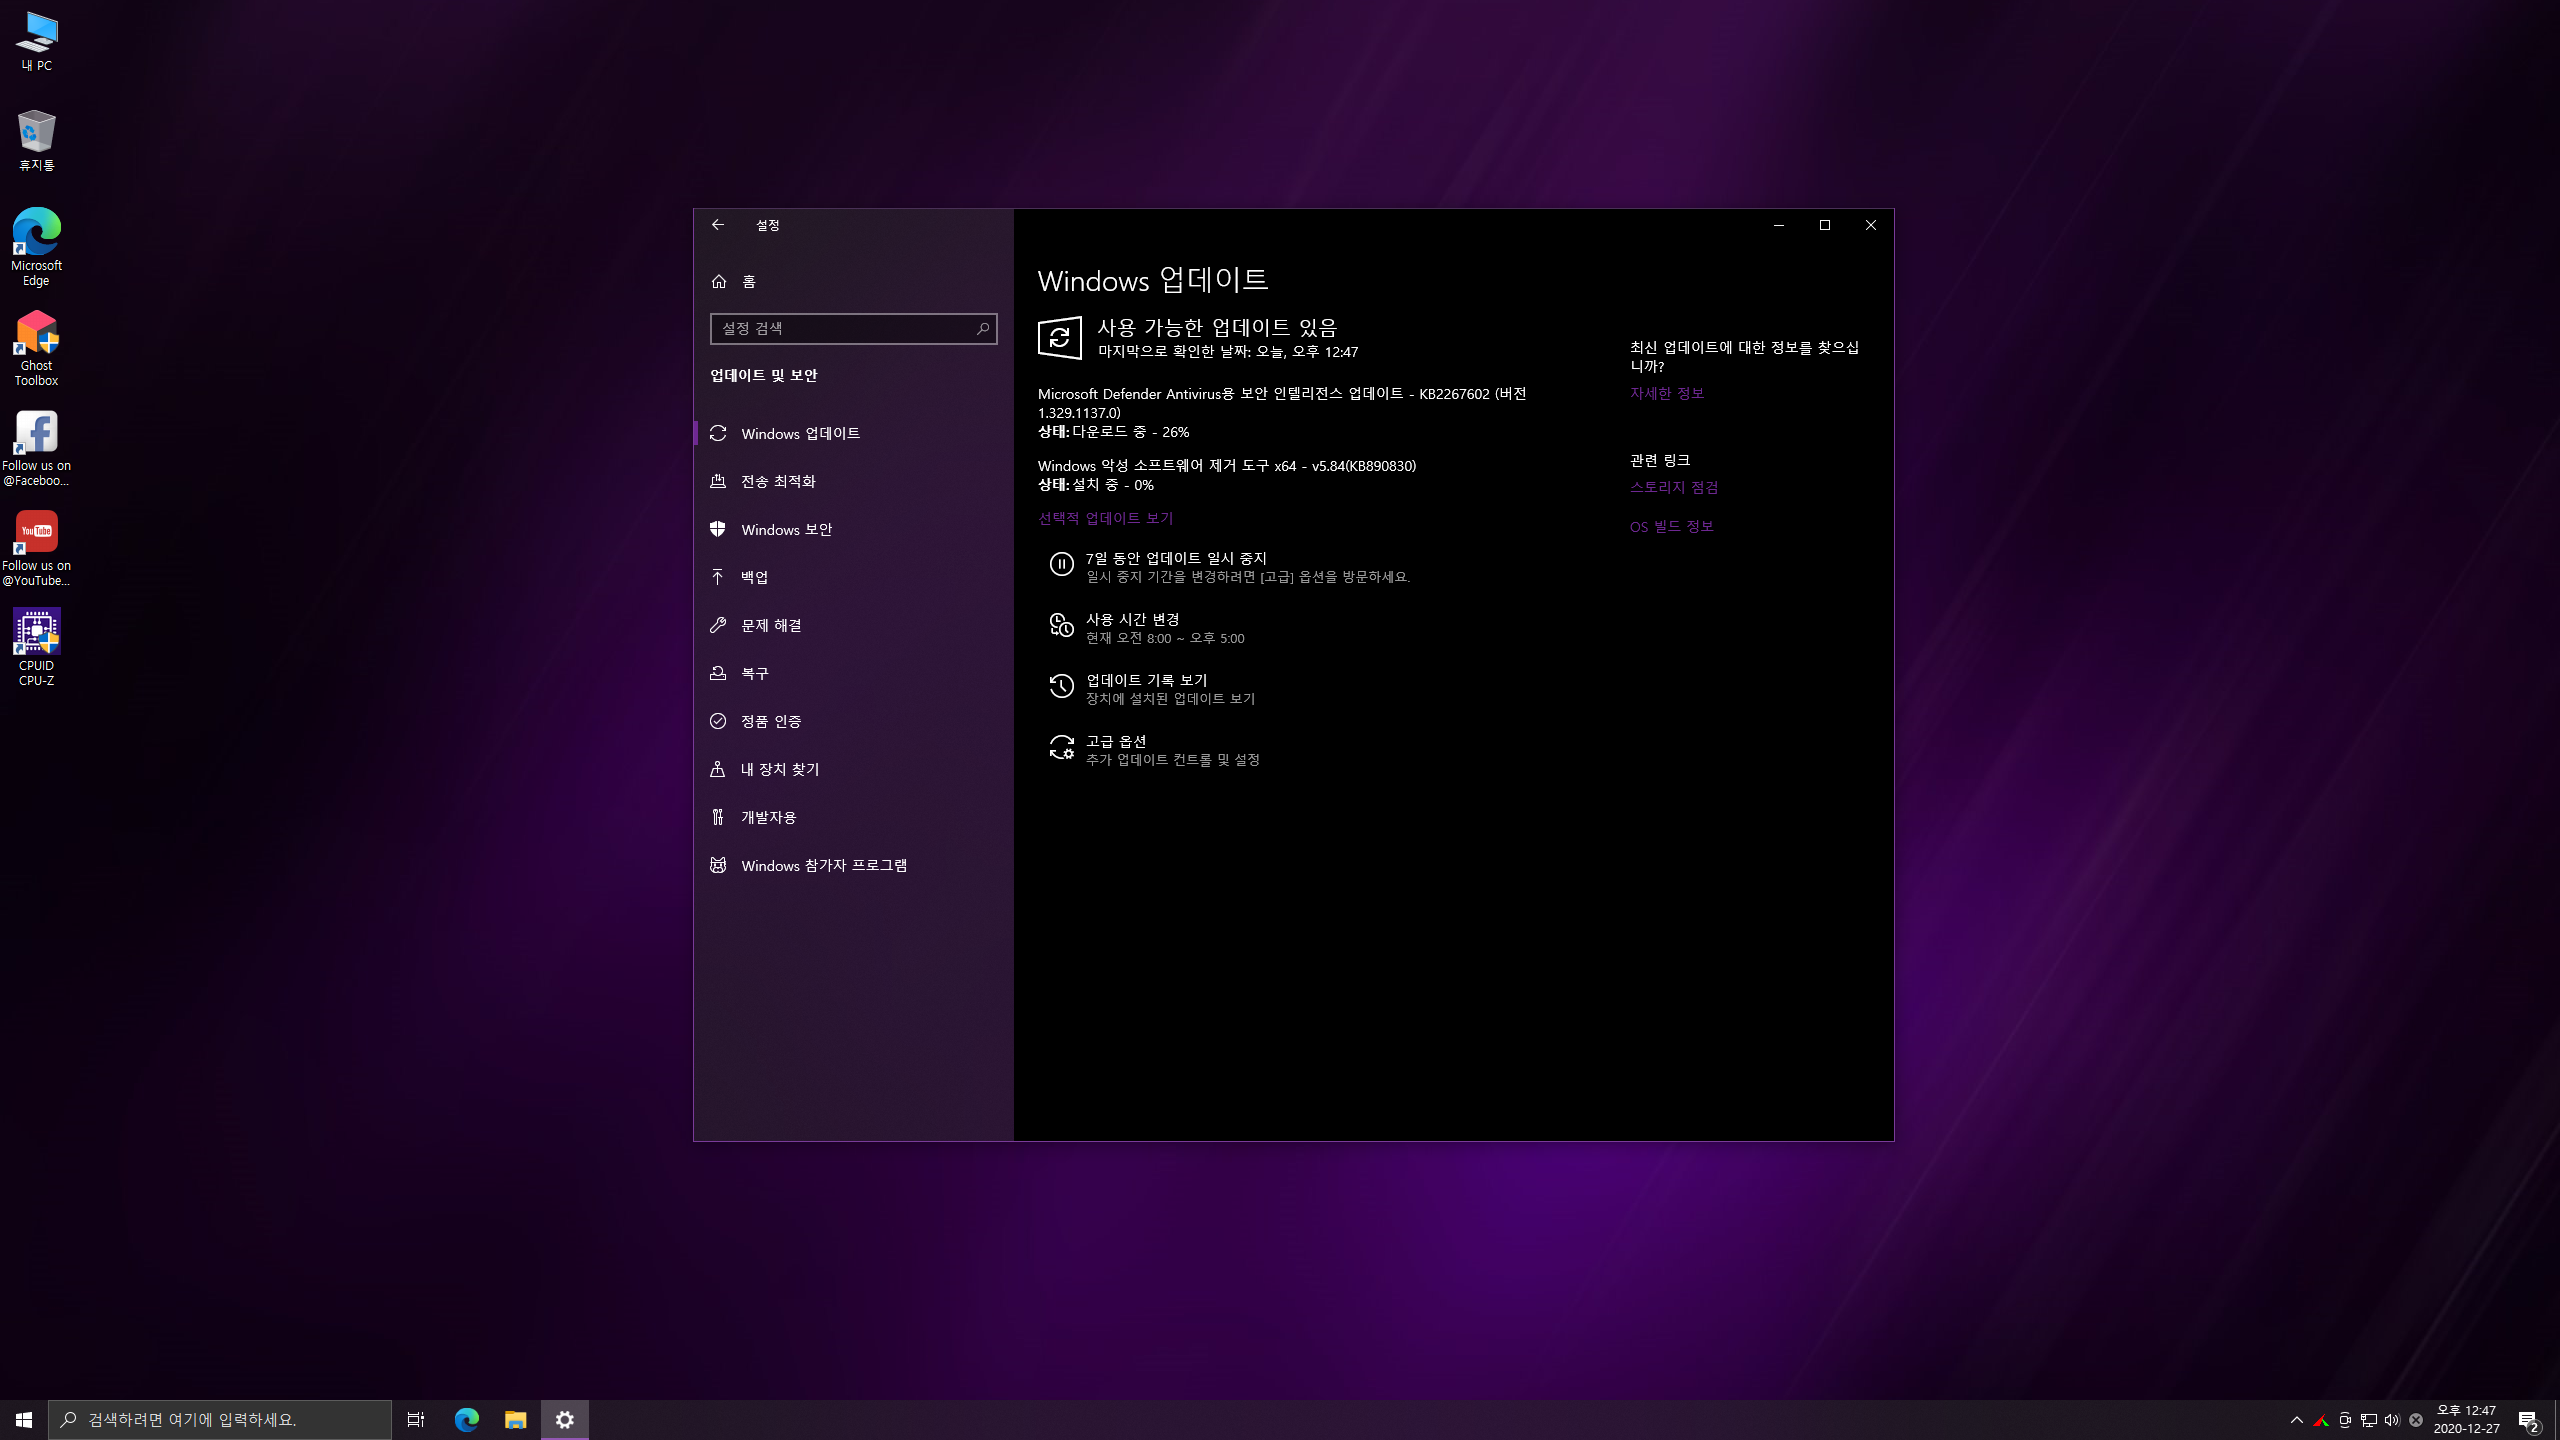Open the 전송 최적화 section

click(x=778, y=482)
